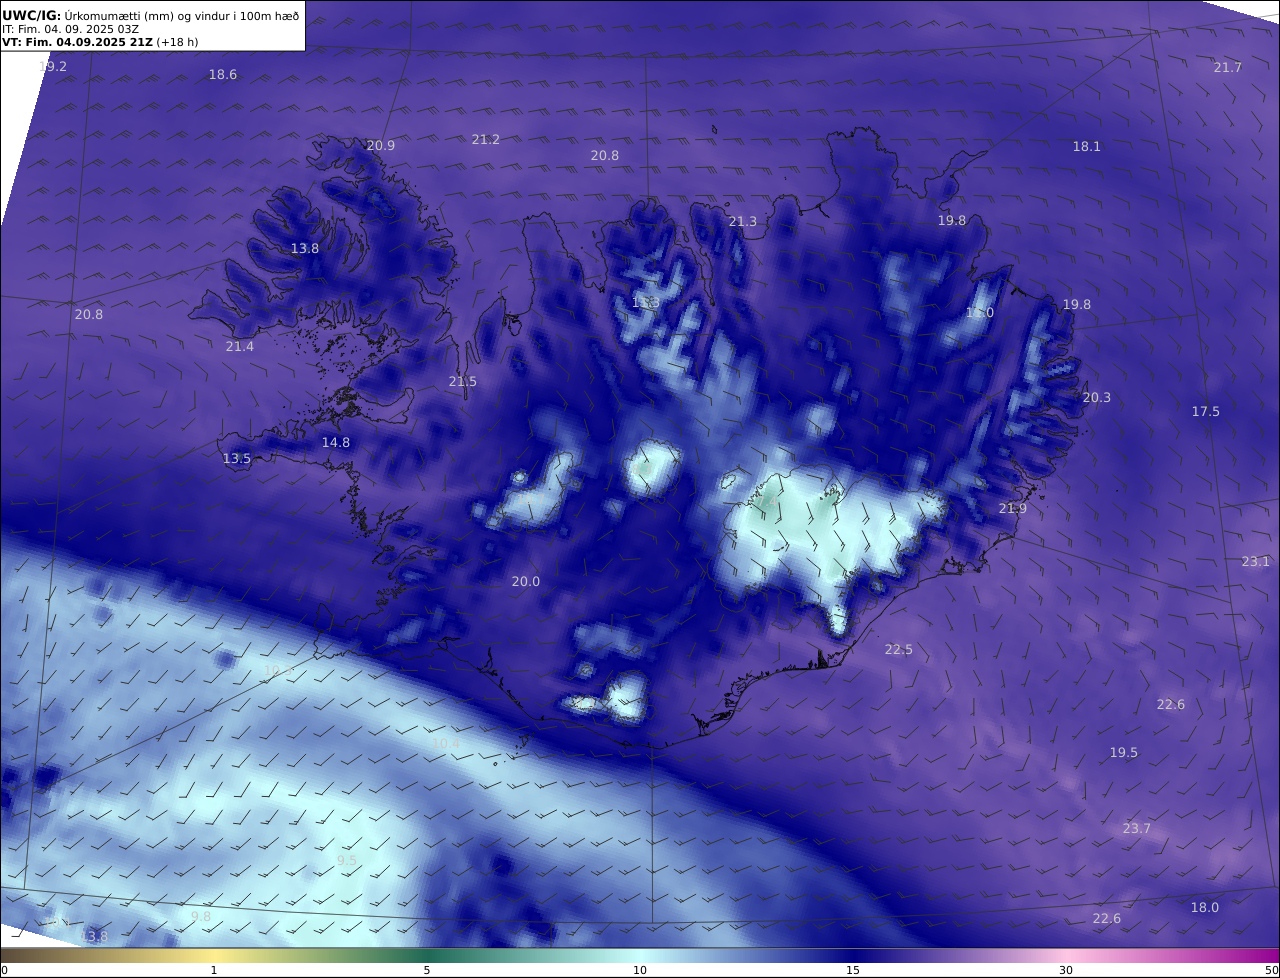1280x978 pixels.
Task: Select the IT: Fim. 04. 09. 2025 03Z line
Action: (x=71, y=29)
